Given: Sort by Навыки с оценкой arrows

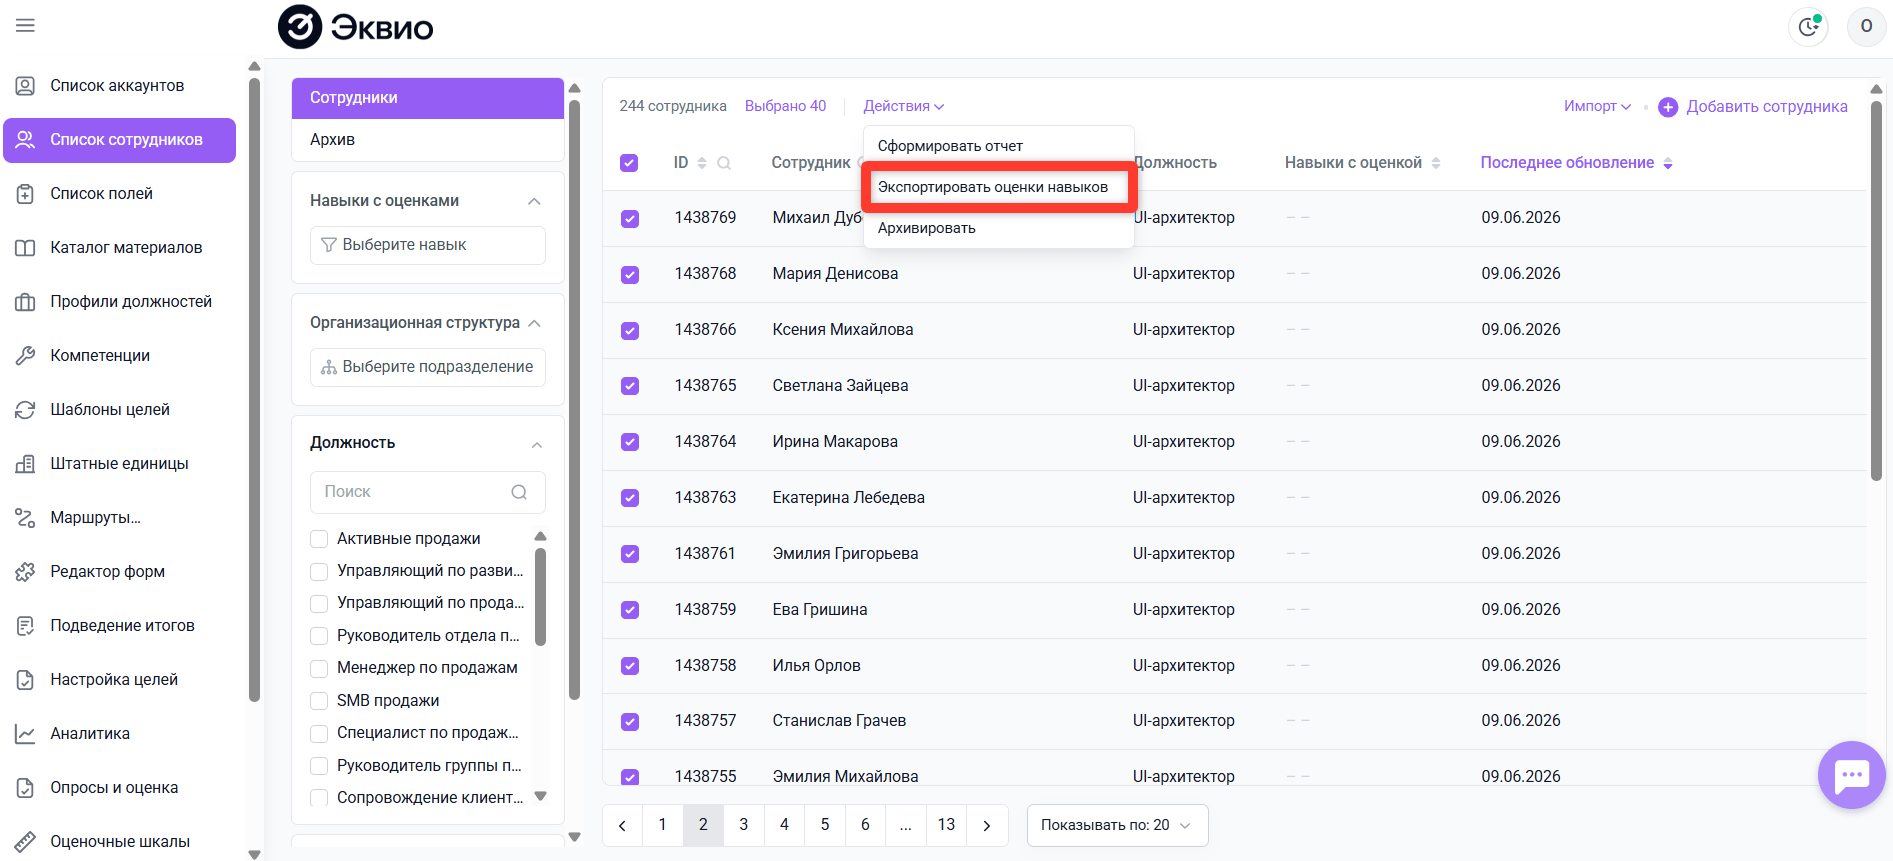Looking at the screenshot, I should (x=1436, y=163).
